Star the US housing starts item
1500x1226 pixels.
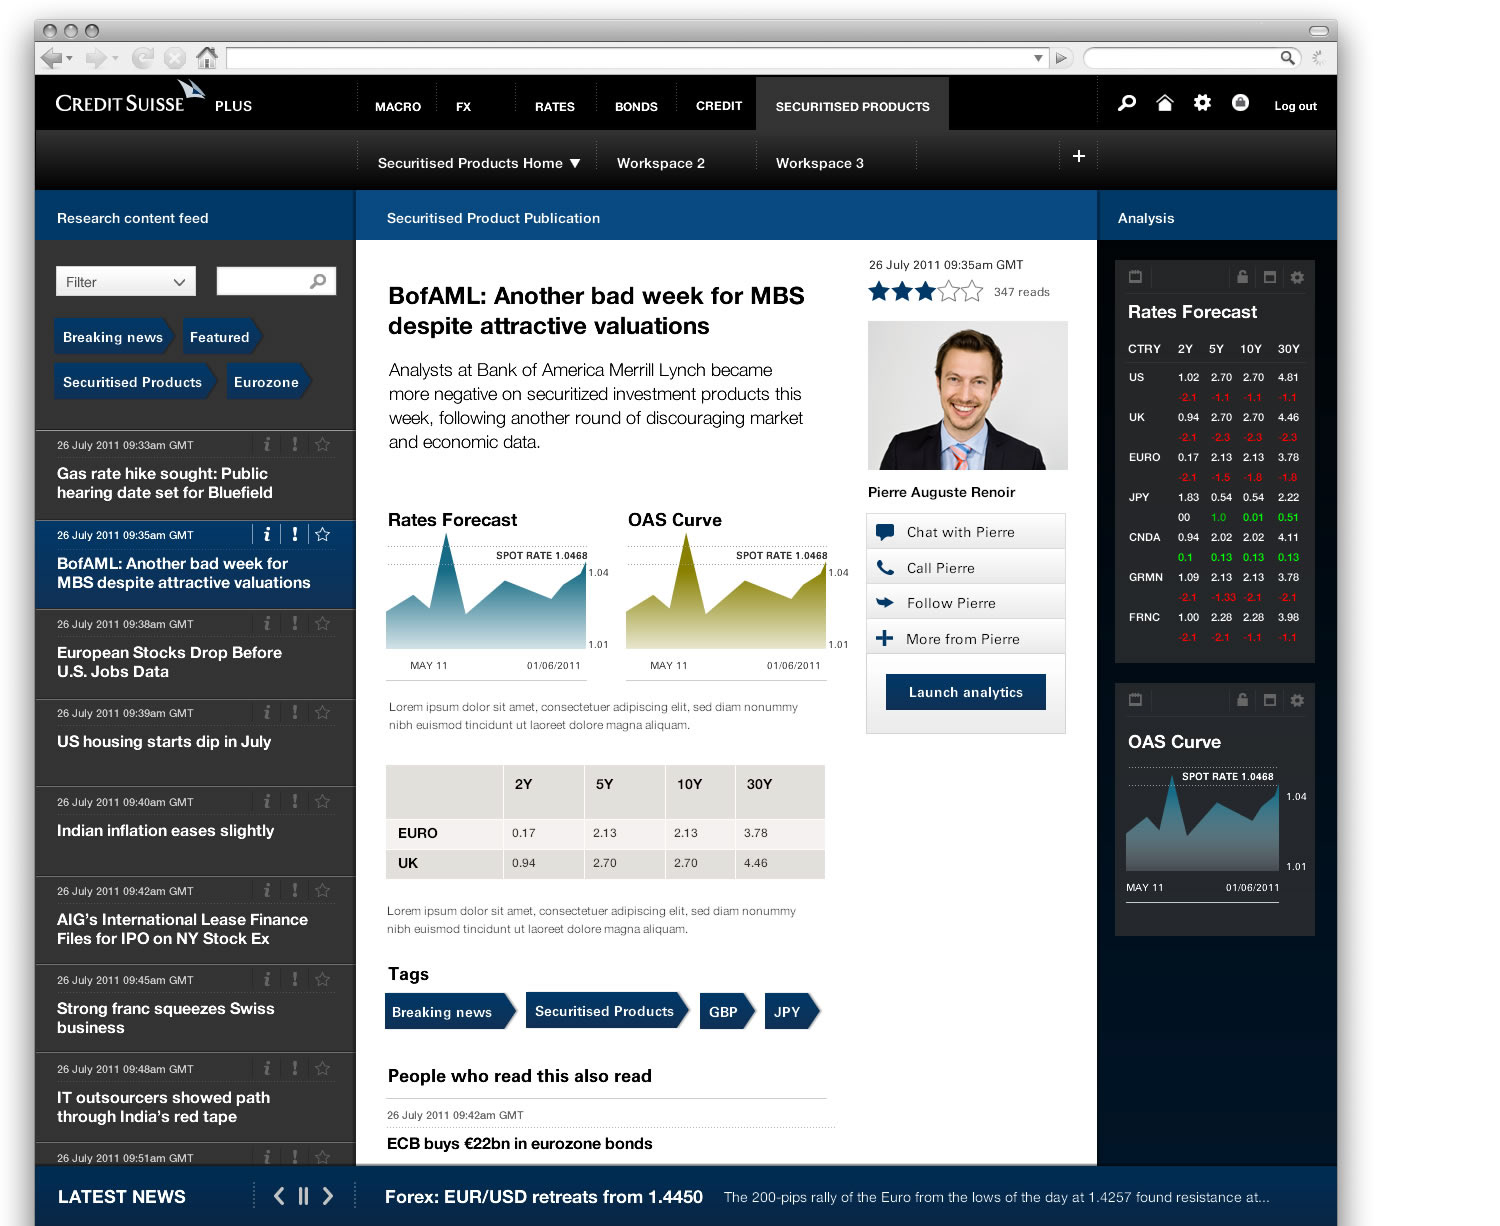click(322, 712)
